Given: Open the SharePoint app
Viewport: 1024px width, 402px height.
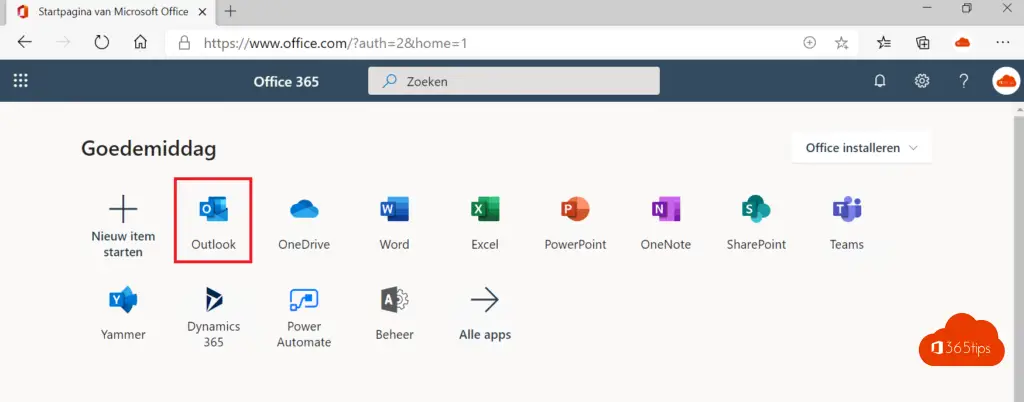Looking at the screenshot, I should click(756, 219).
